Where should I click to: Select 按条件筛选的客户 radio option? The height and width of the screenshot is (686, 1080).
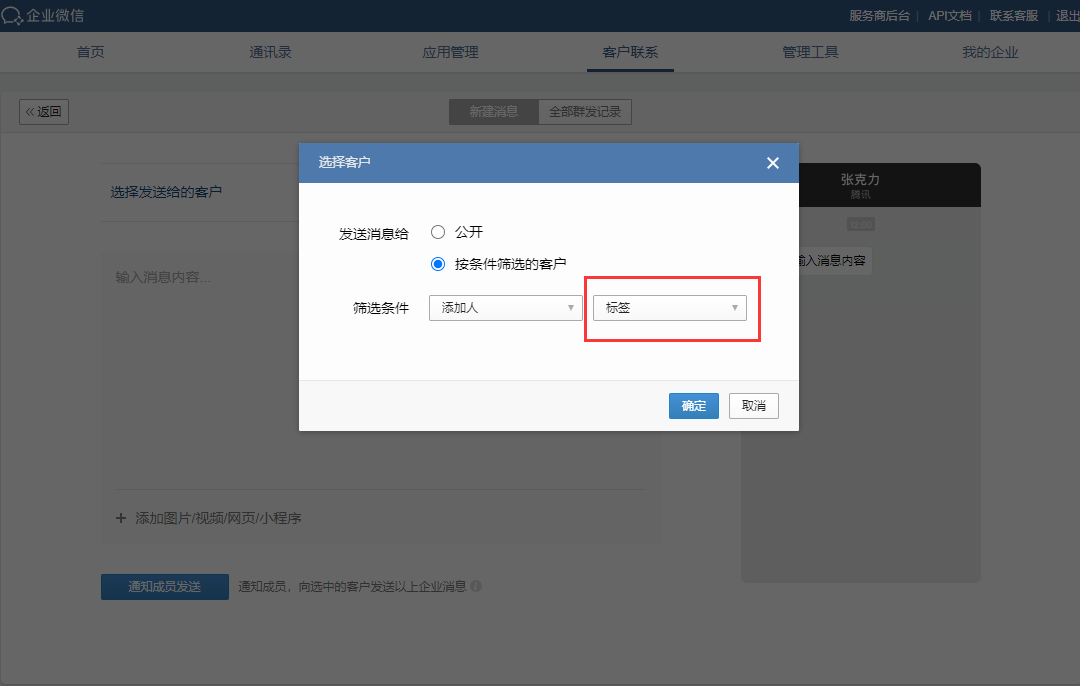[437, 264]
